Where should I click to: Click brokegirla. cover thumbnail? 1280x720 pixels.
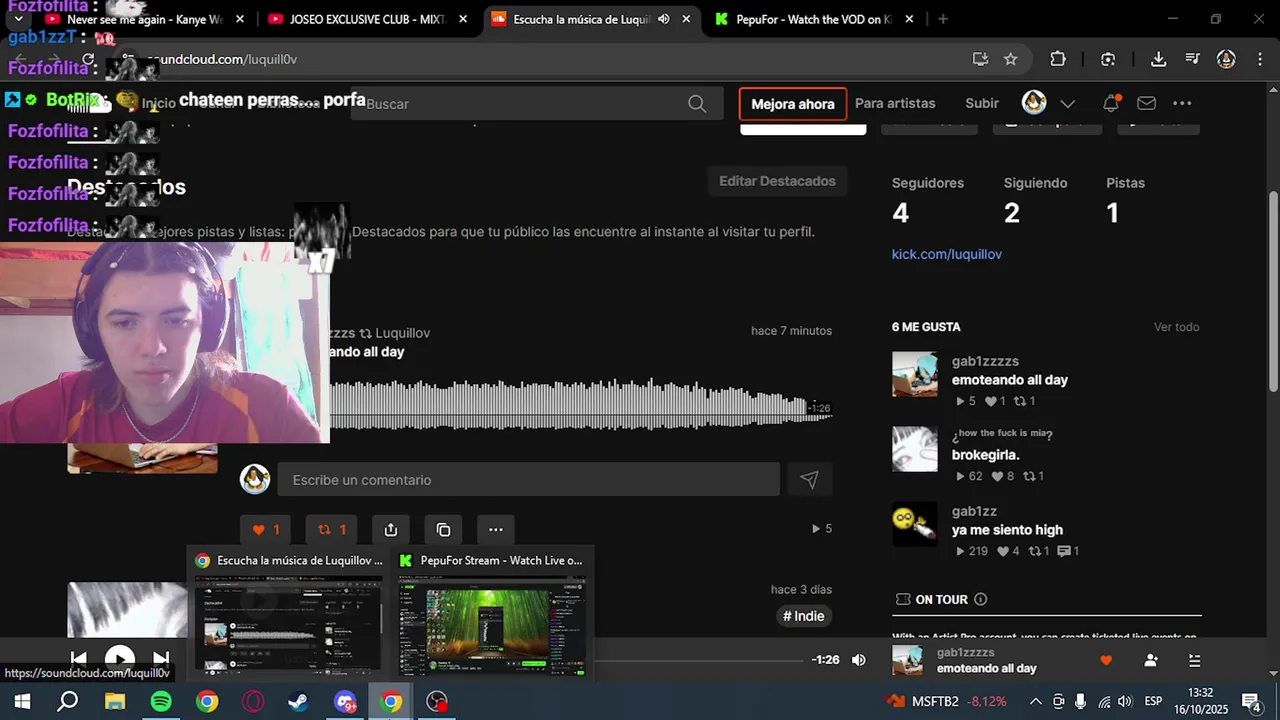915,449
